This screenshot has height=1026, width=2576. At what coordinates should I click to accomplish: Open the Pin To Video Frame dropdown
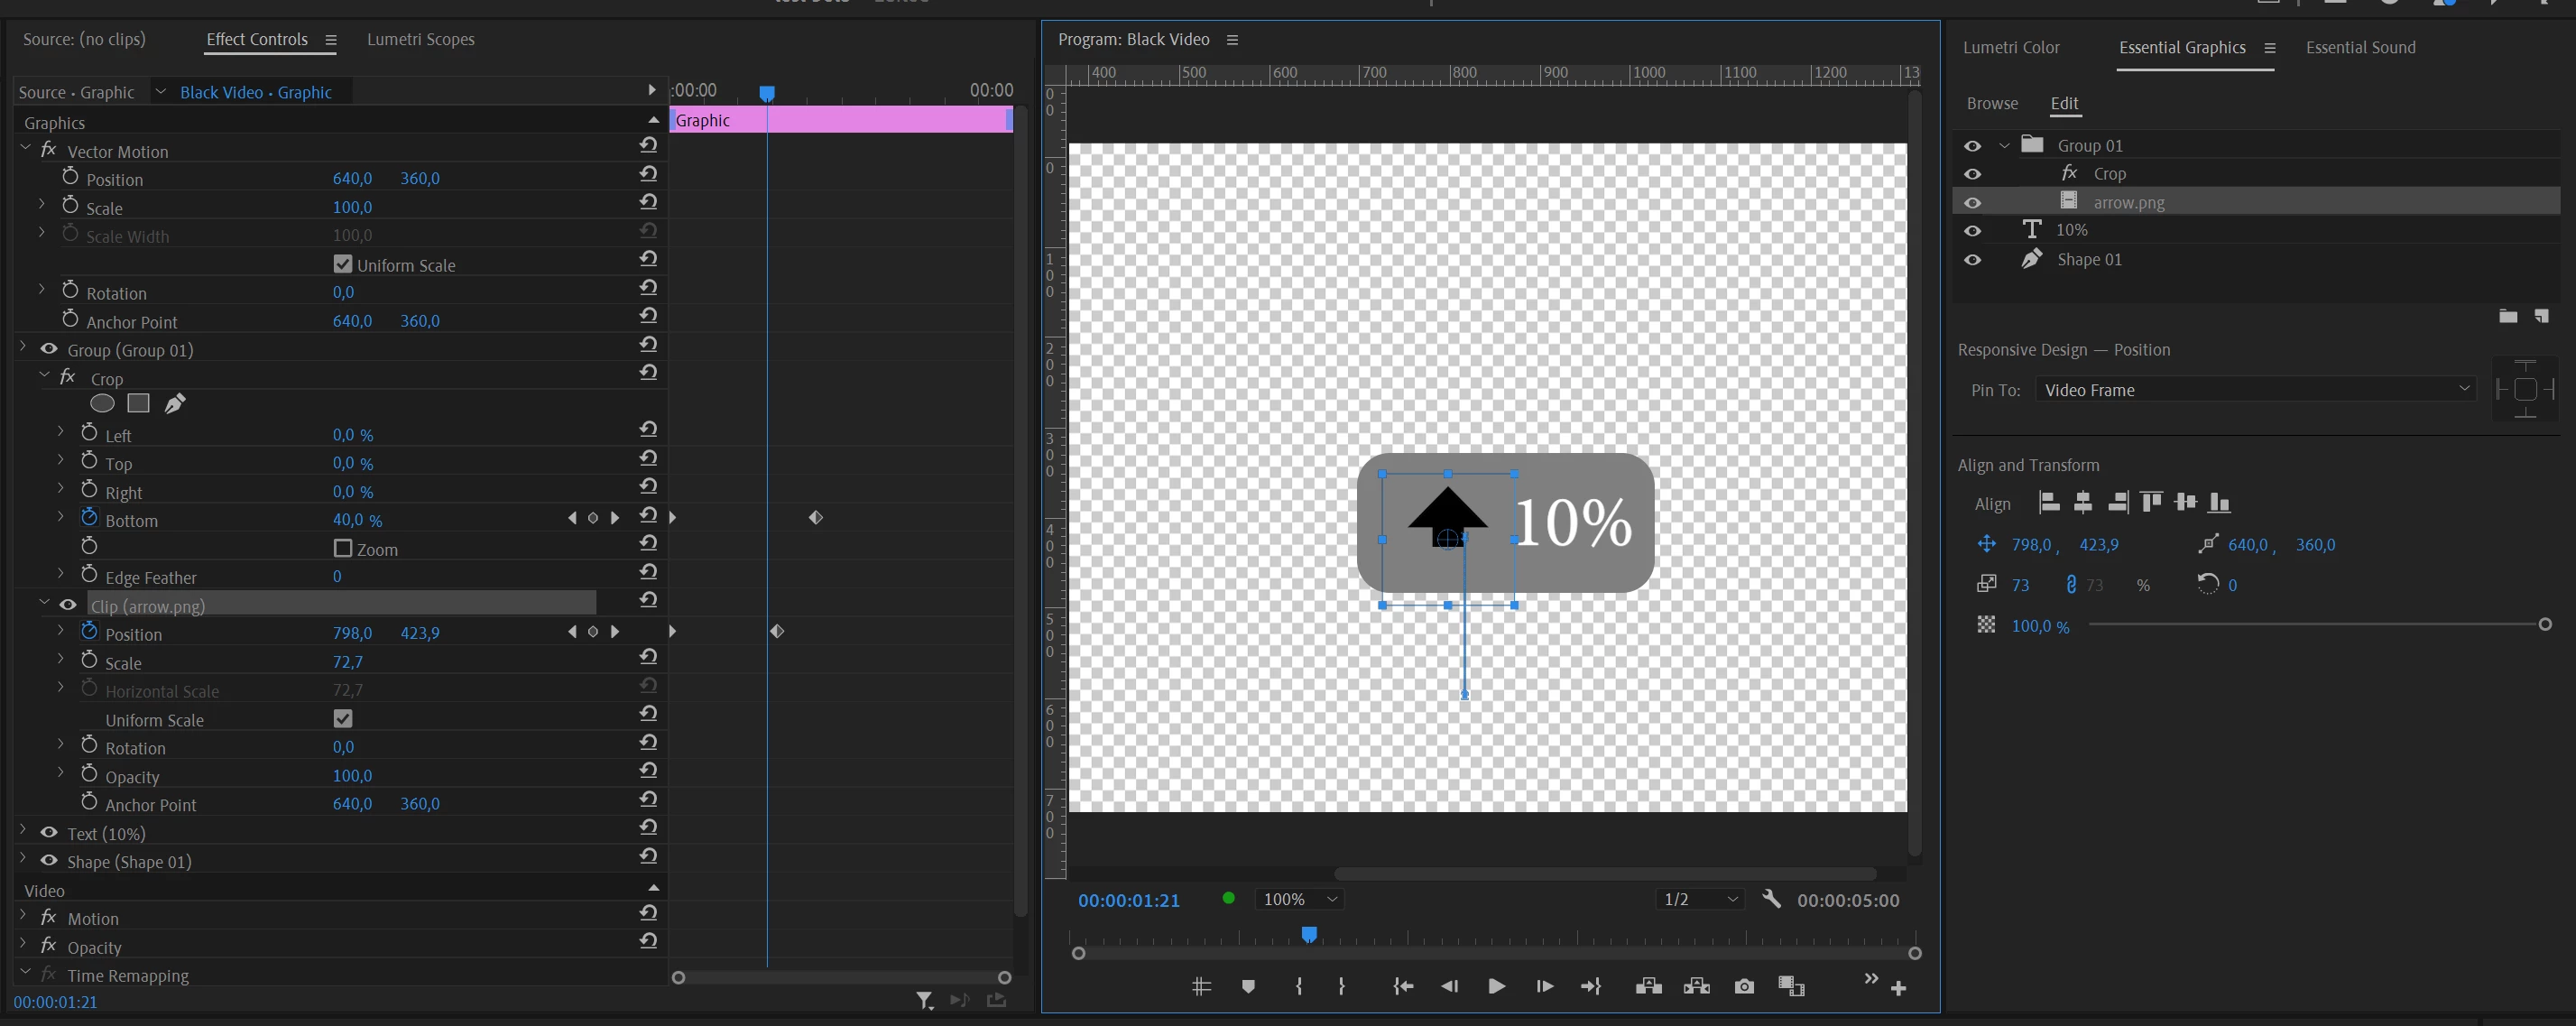click(2254, 390)
